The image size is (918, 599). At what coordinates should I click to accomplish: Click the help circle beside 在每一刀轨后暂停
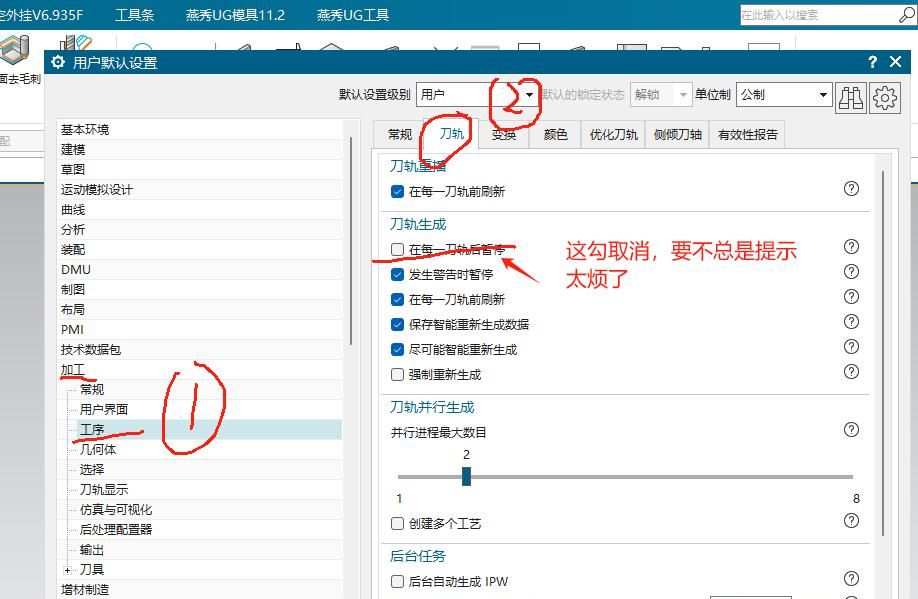click(x=851, y=246)
